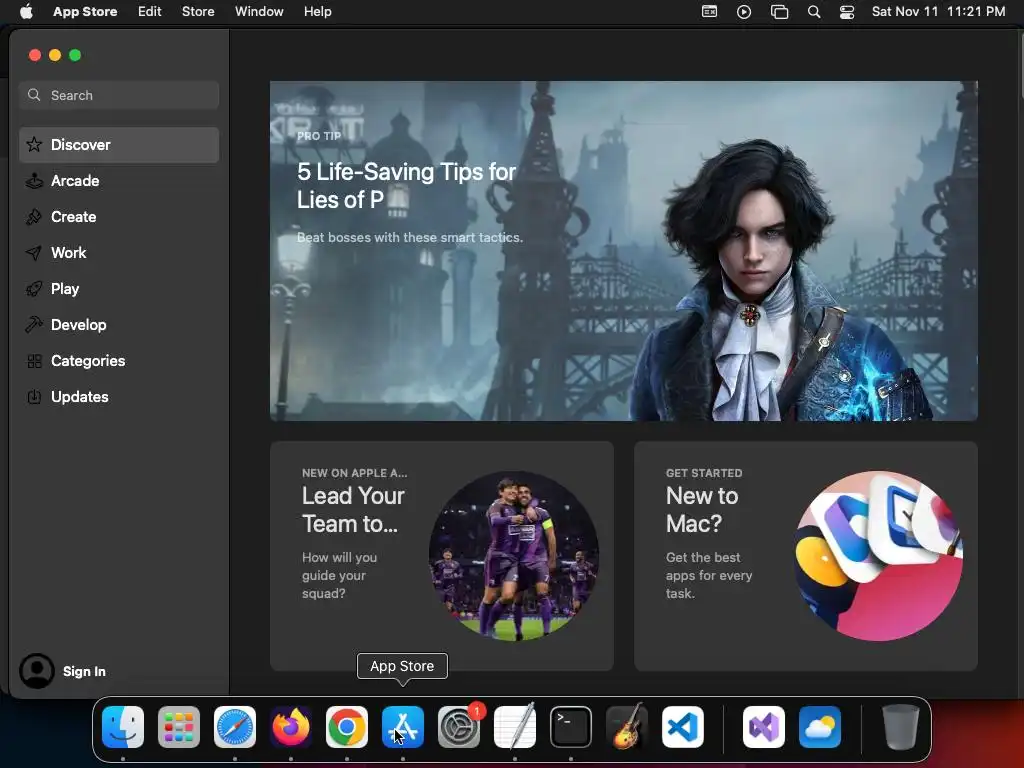Click the Search field in sidebar
This screenshot has width=1024, height=768.
[119, 95]
